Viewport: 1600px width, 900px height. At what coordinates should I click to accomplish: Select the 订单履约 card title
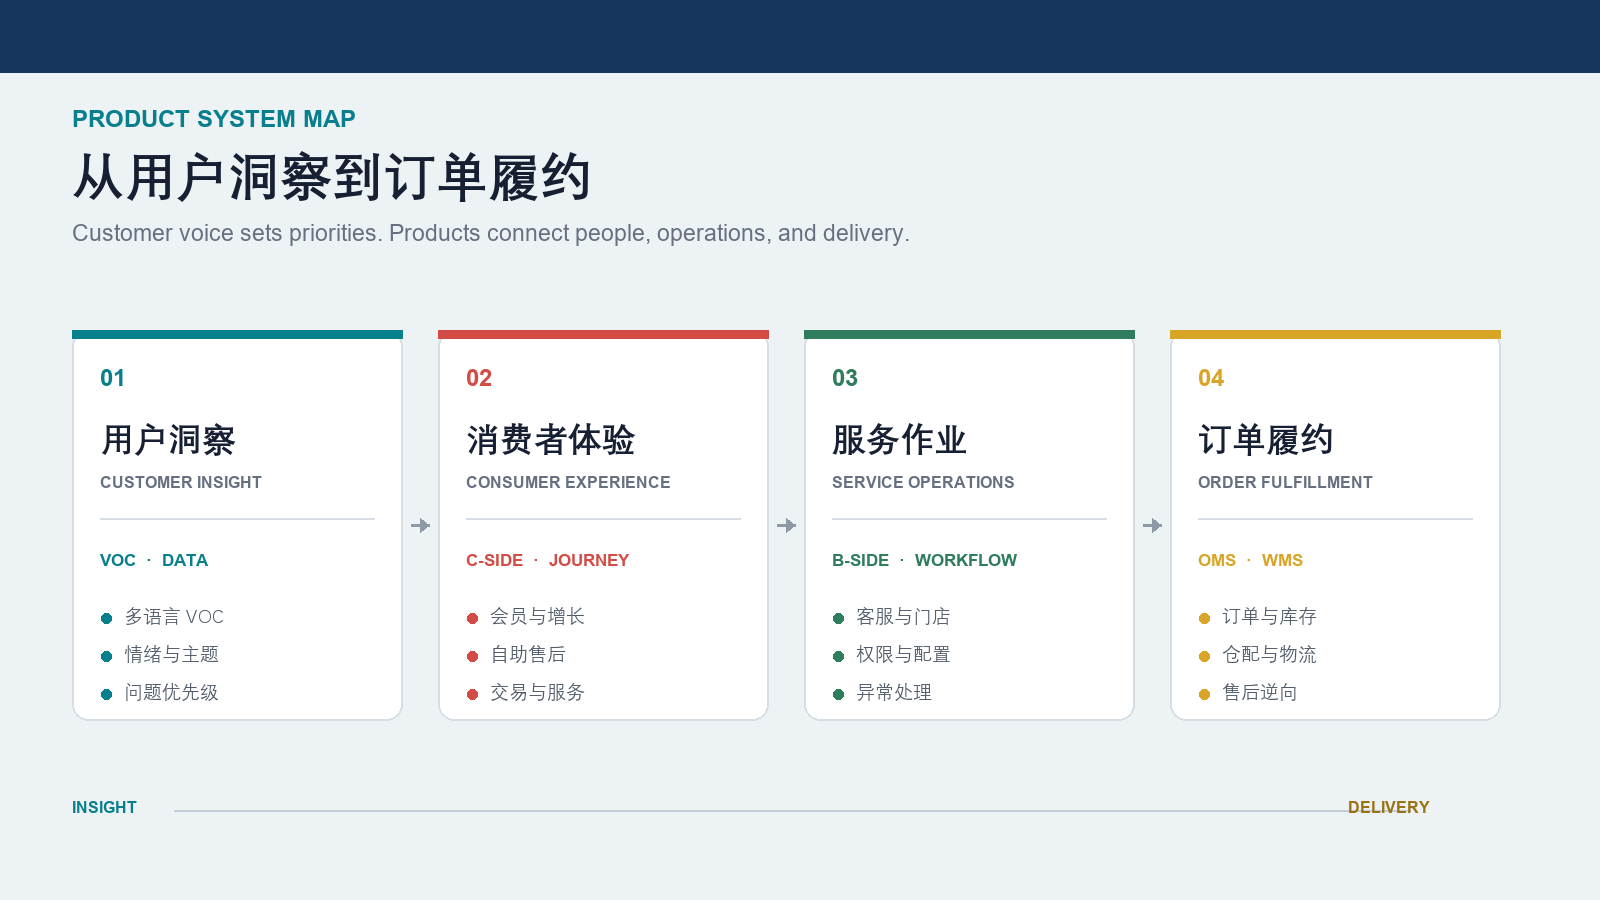[x=1266, y=439]
